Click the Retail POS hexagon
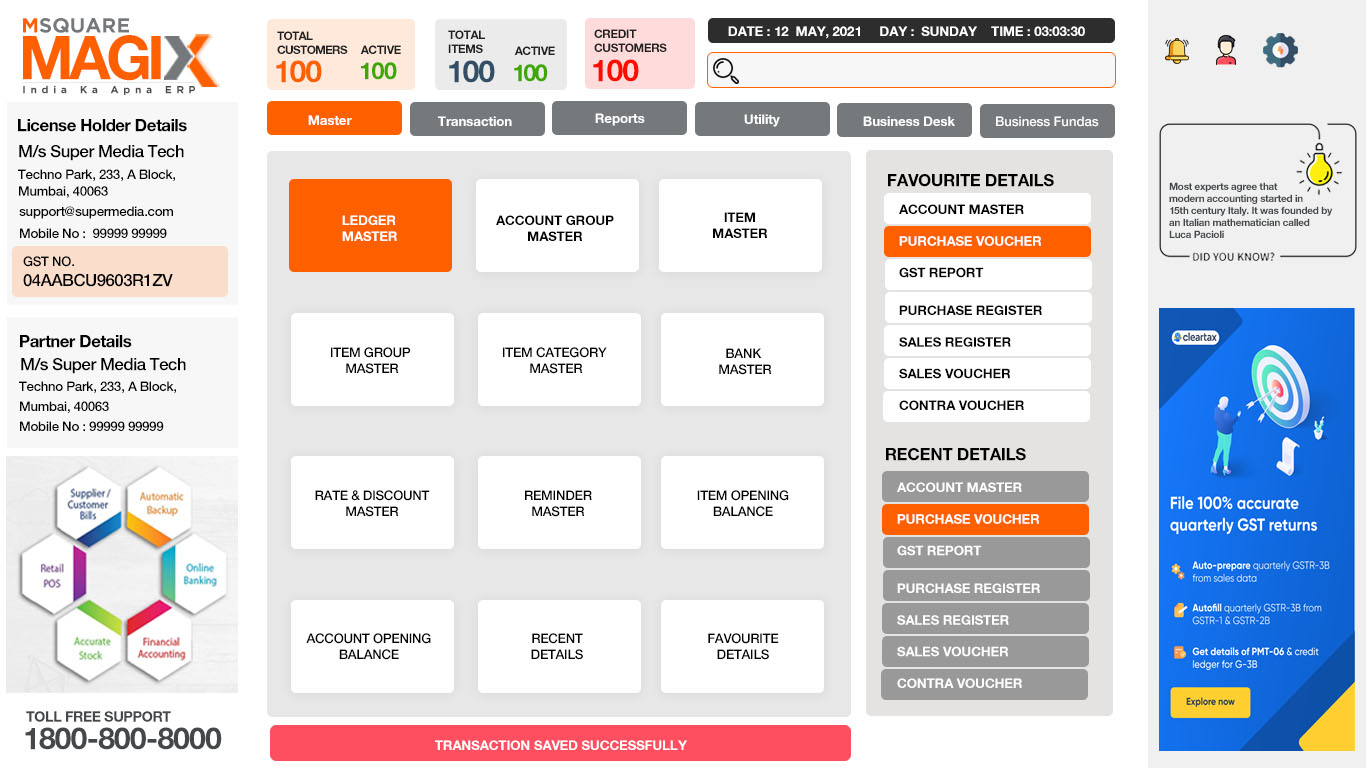1366x768 pixels. coord(52,575)
